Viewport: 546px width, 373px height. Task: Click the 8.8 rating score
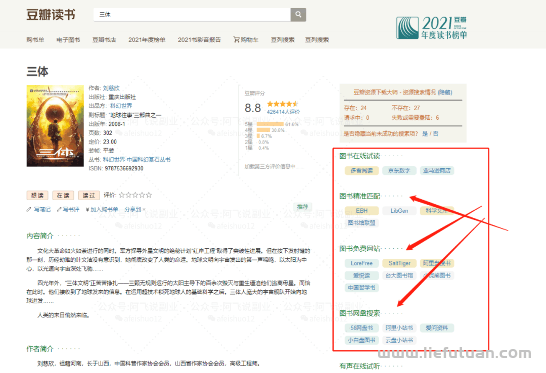click(x=252, y=108)
